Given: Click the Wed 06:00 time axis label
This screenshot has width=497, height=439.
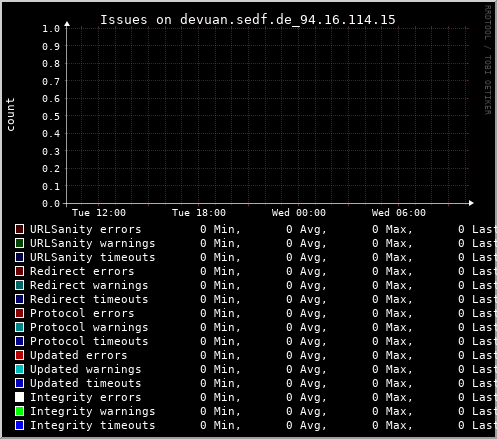Looking at the screenshot, I should (399, 213).
